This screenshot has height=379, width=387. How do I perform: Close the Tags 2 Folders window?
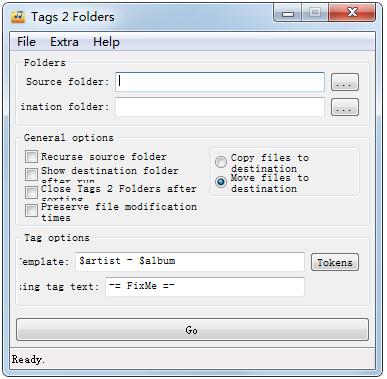tap(352, 13)
